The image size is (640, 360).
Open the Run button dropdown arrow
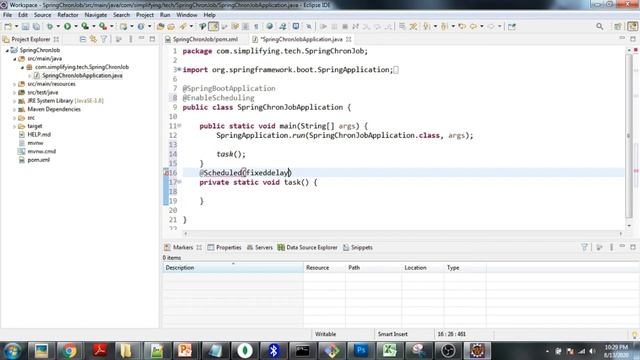[76, 27]
